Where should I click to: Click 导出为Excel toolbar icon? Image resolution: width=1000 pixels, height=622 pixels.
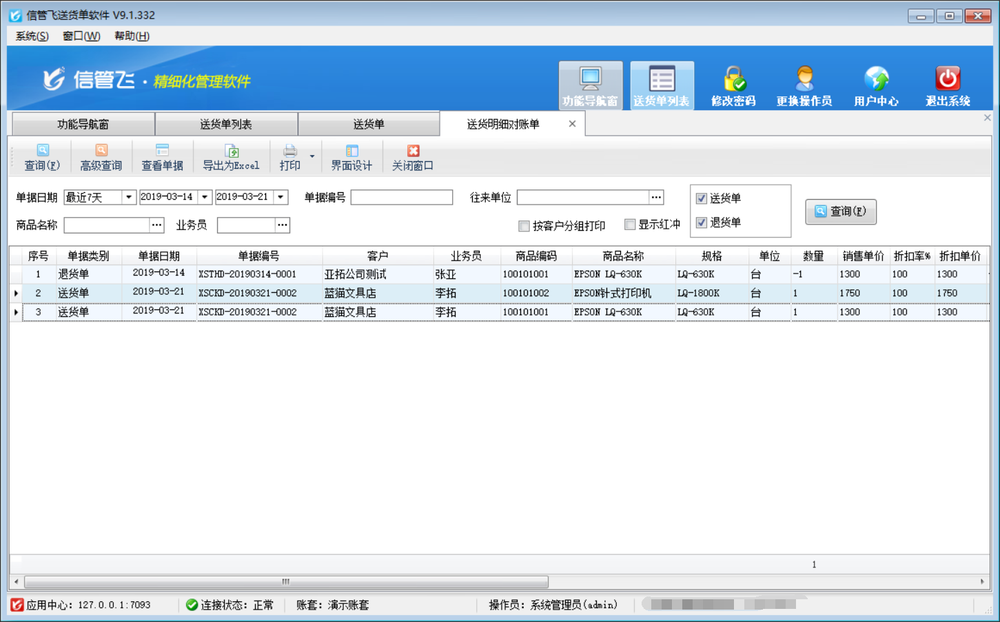click(231, 158)
